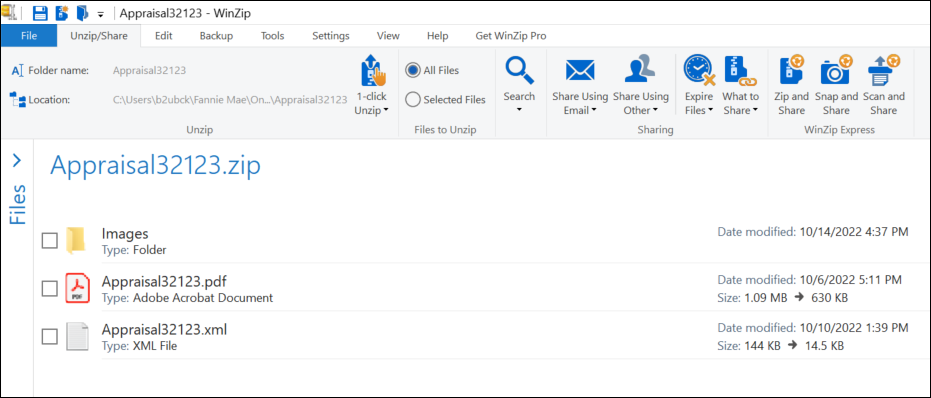Click the Images date modified 10/14/2022 4:37 PM
Viewport: 931px width, 398px height.
pos(813,232)
